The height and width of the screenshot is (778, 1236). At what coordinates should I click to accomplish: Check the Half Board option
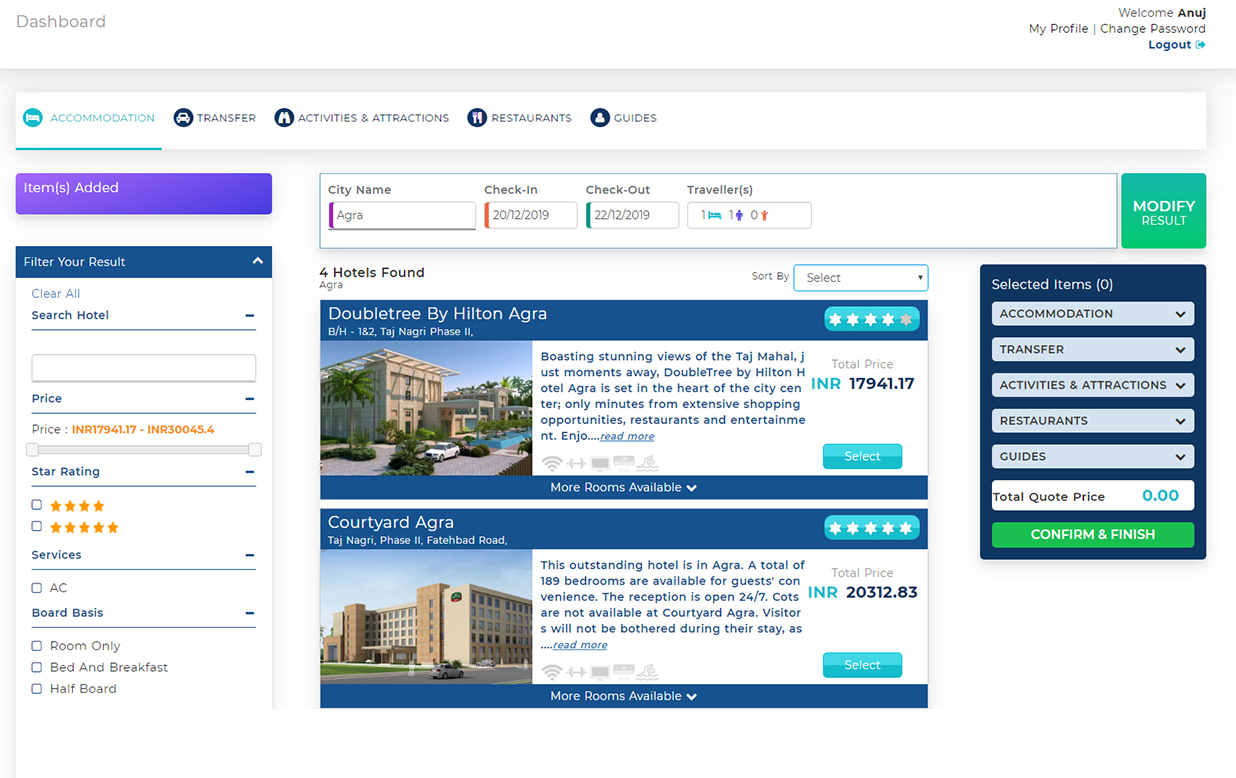point(37,688)
